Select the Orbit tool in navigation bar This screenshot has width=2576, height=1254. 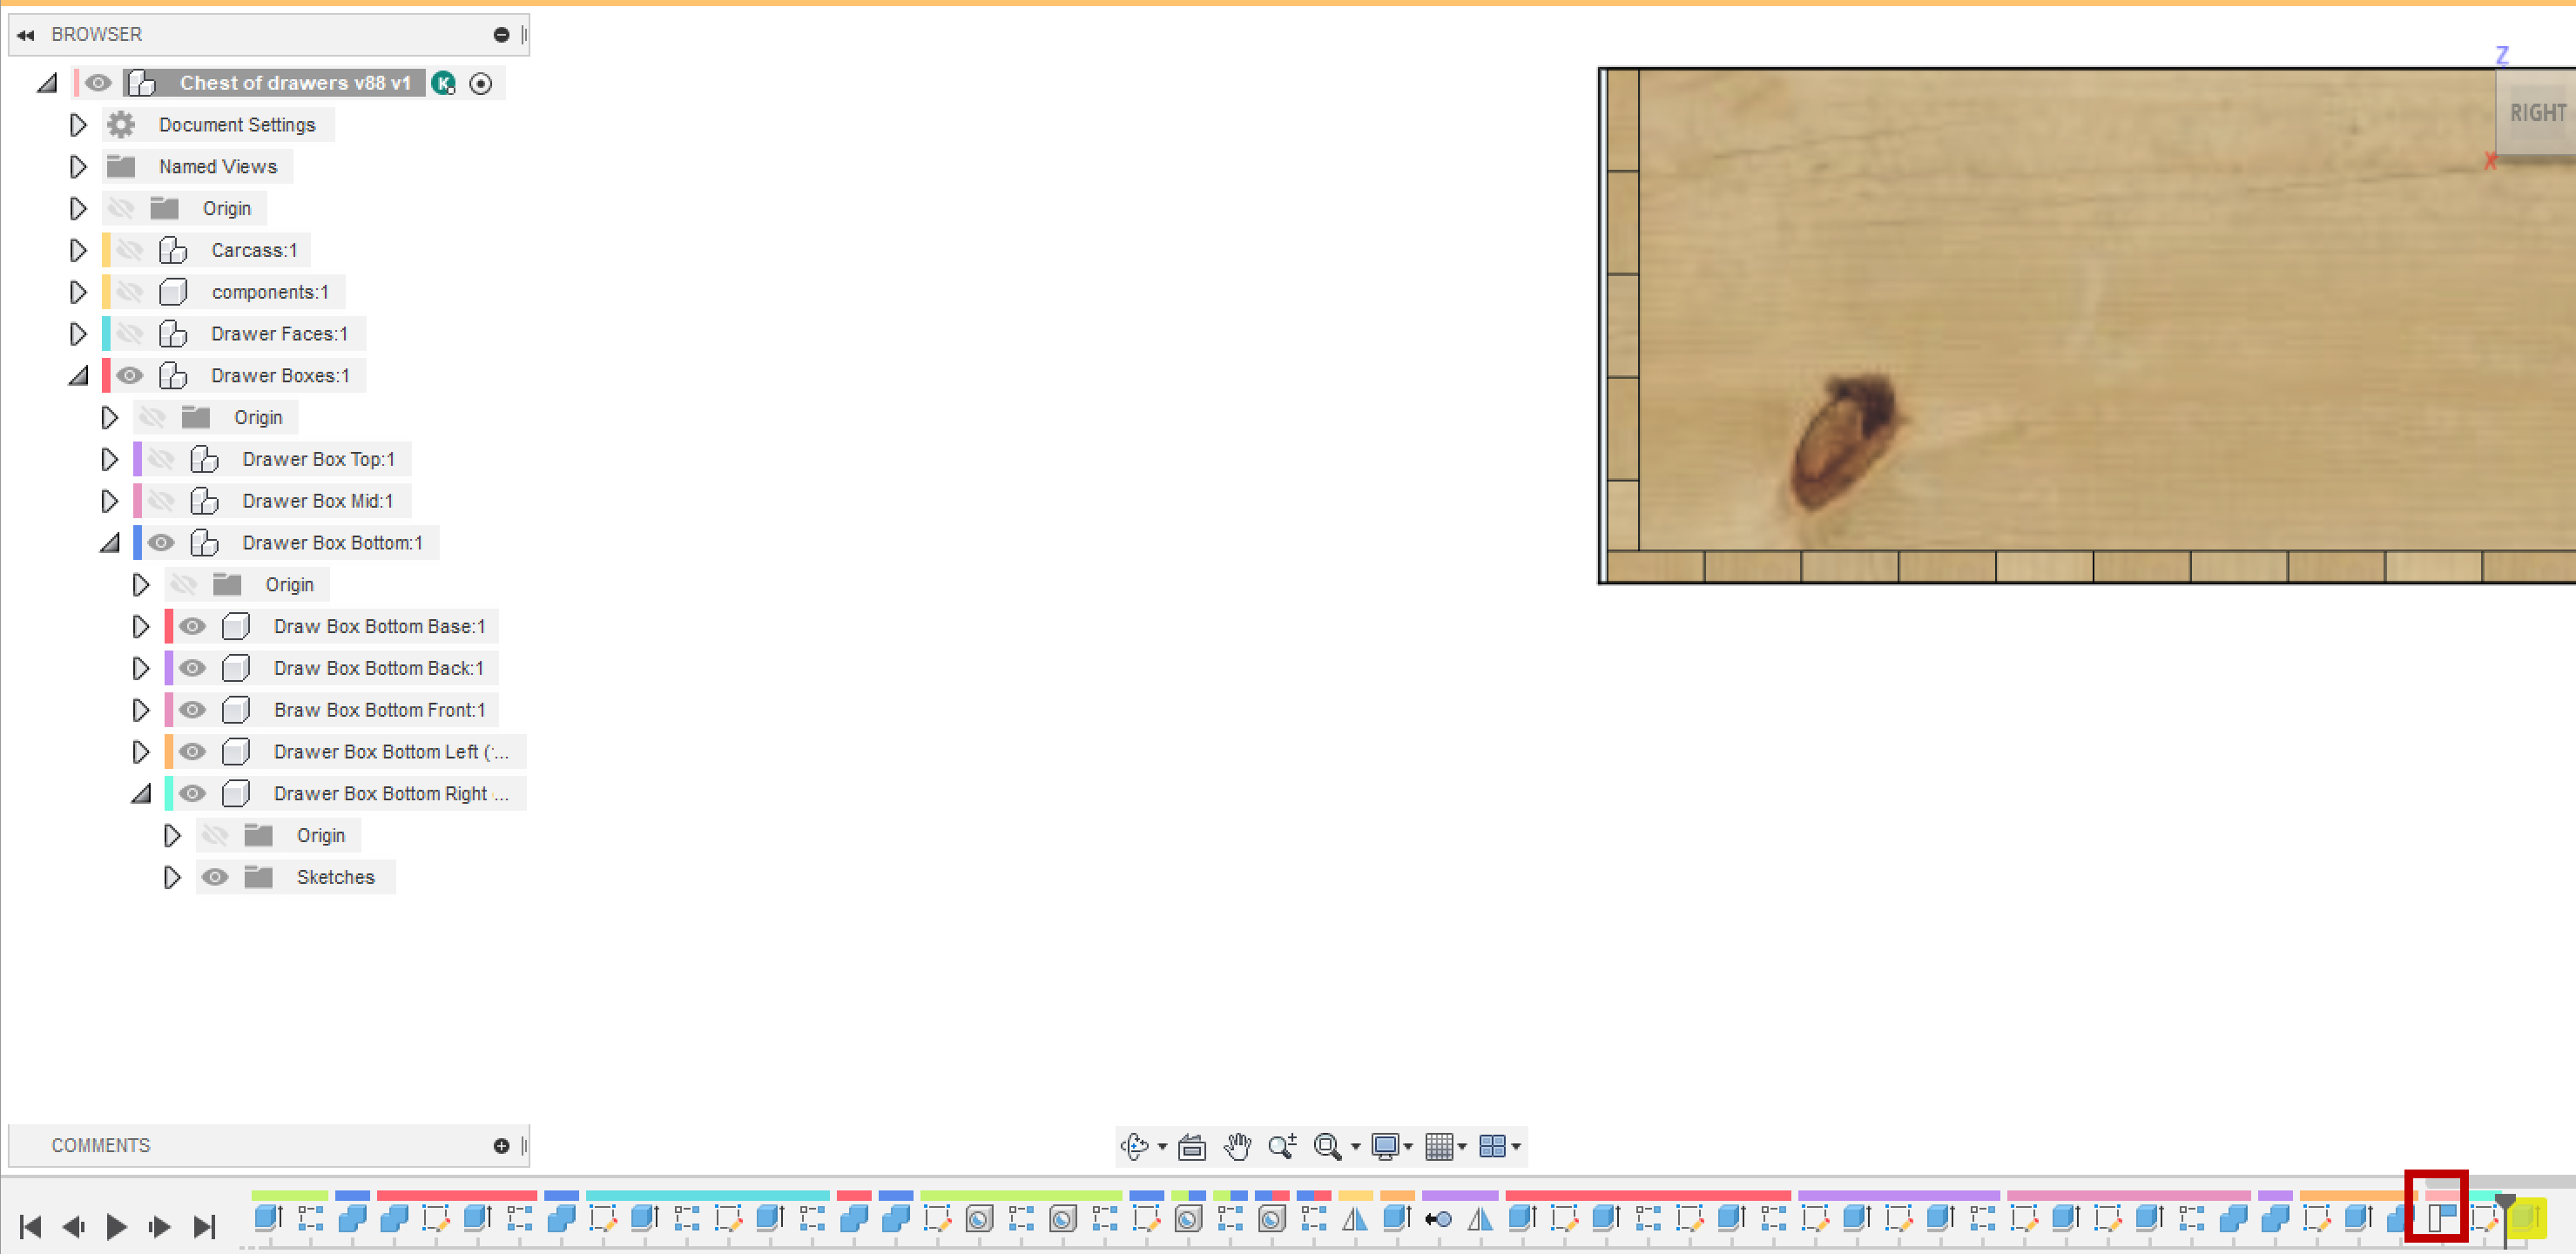tap(1135, 1146)
